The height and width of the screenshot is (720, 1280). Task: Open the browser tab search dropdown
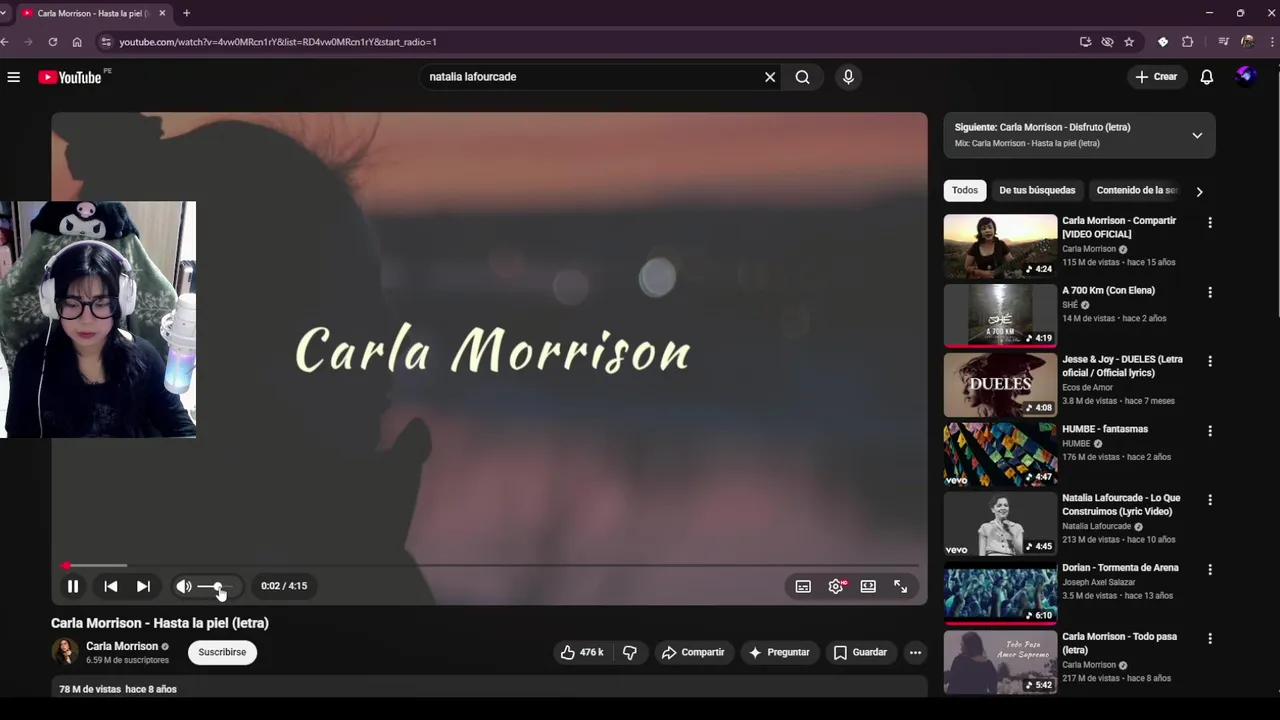pyautogui.click(x=3, y=13)
